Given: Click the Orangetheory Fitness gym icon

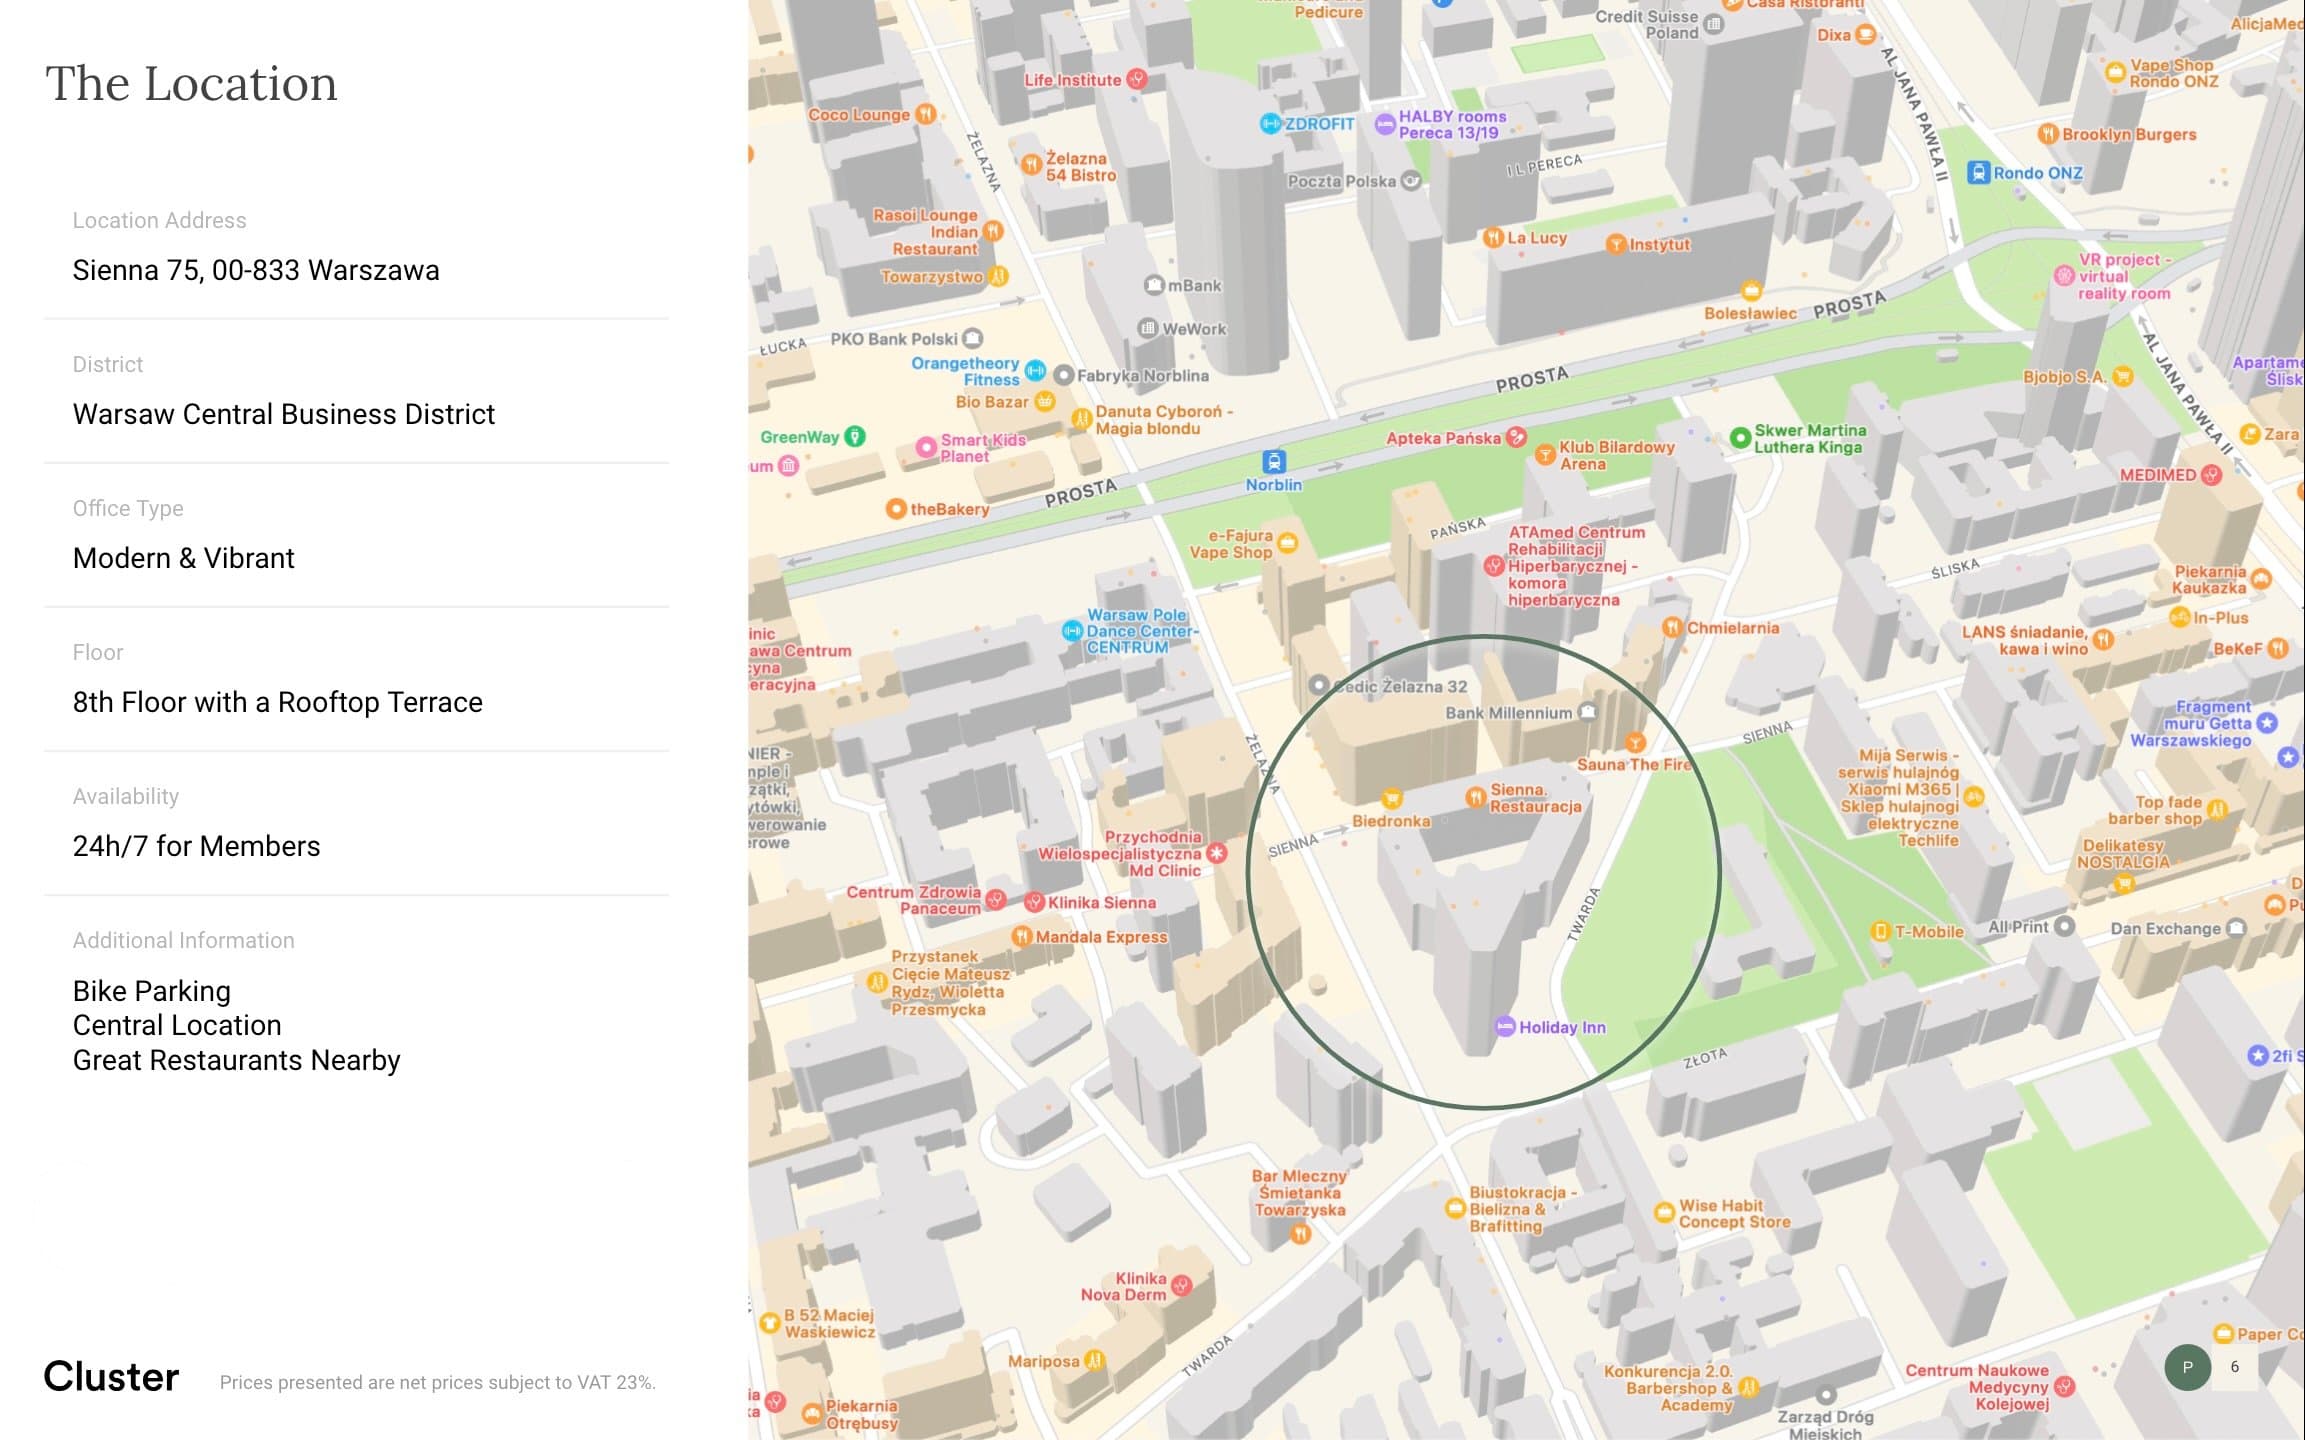Looking at the screenshot, I should coord(1036,371).
